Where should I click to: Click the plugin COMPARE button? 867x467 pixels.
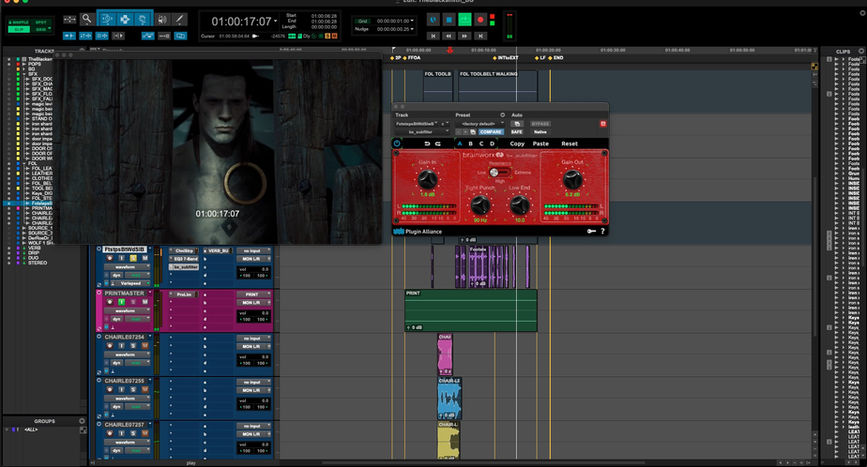(x=491, y=132)
